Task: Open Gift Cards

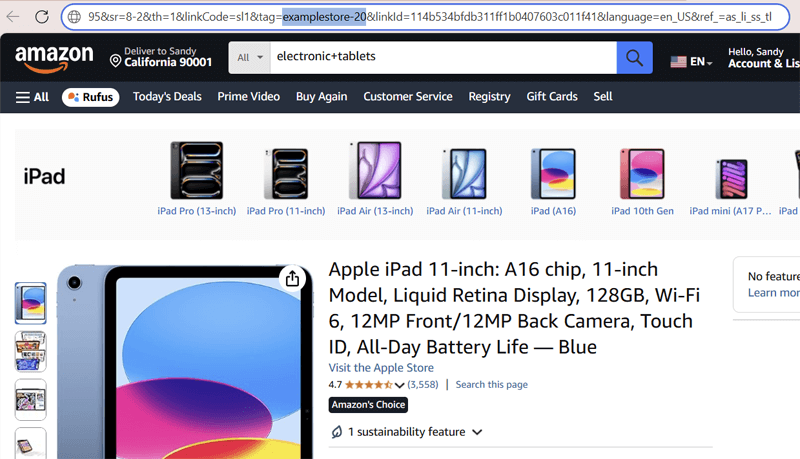Action: [x=552, y=96]
